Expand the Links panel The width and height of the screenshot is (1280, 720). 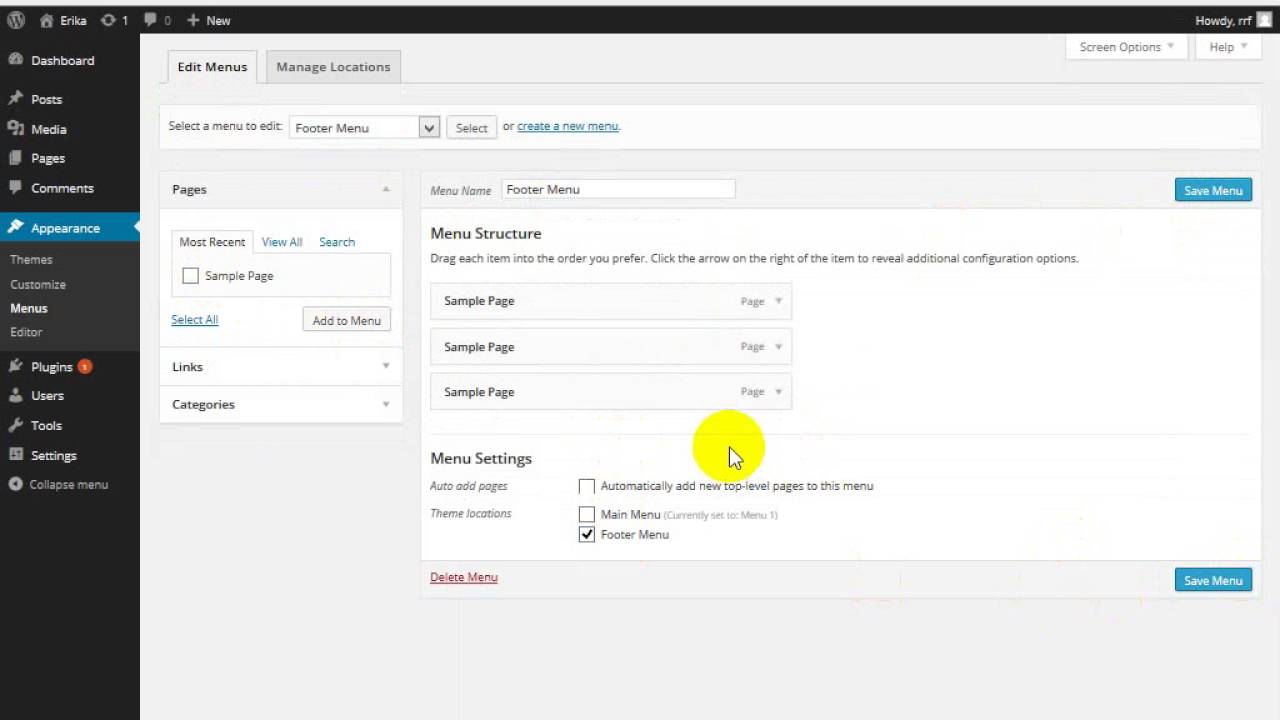[x=385, y=367]
